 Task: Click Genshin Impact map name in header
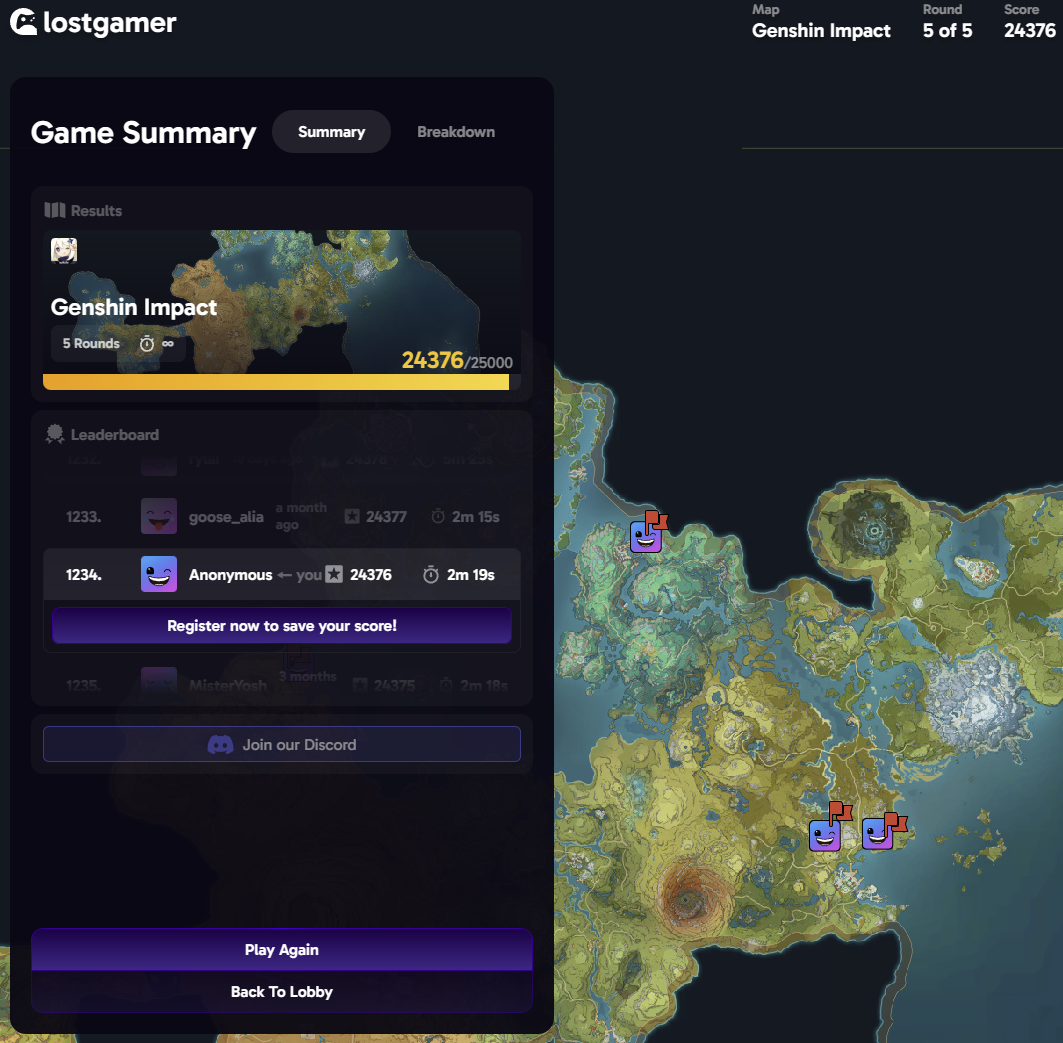821,31
